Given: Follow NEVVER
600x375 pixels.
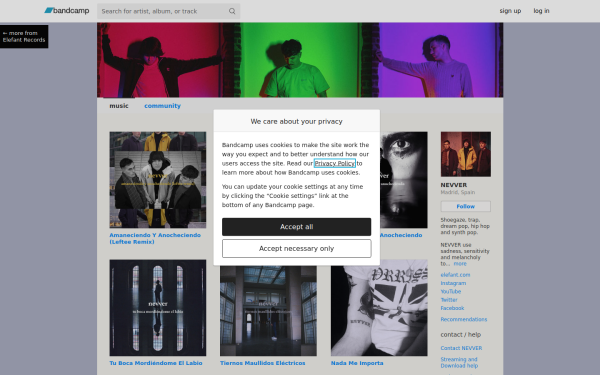Looking at the screenshot, I should point(466,206).
